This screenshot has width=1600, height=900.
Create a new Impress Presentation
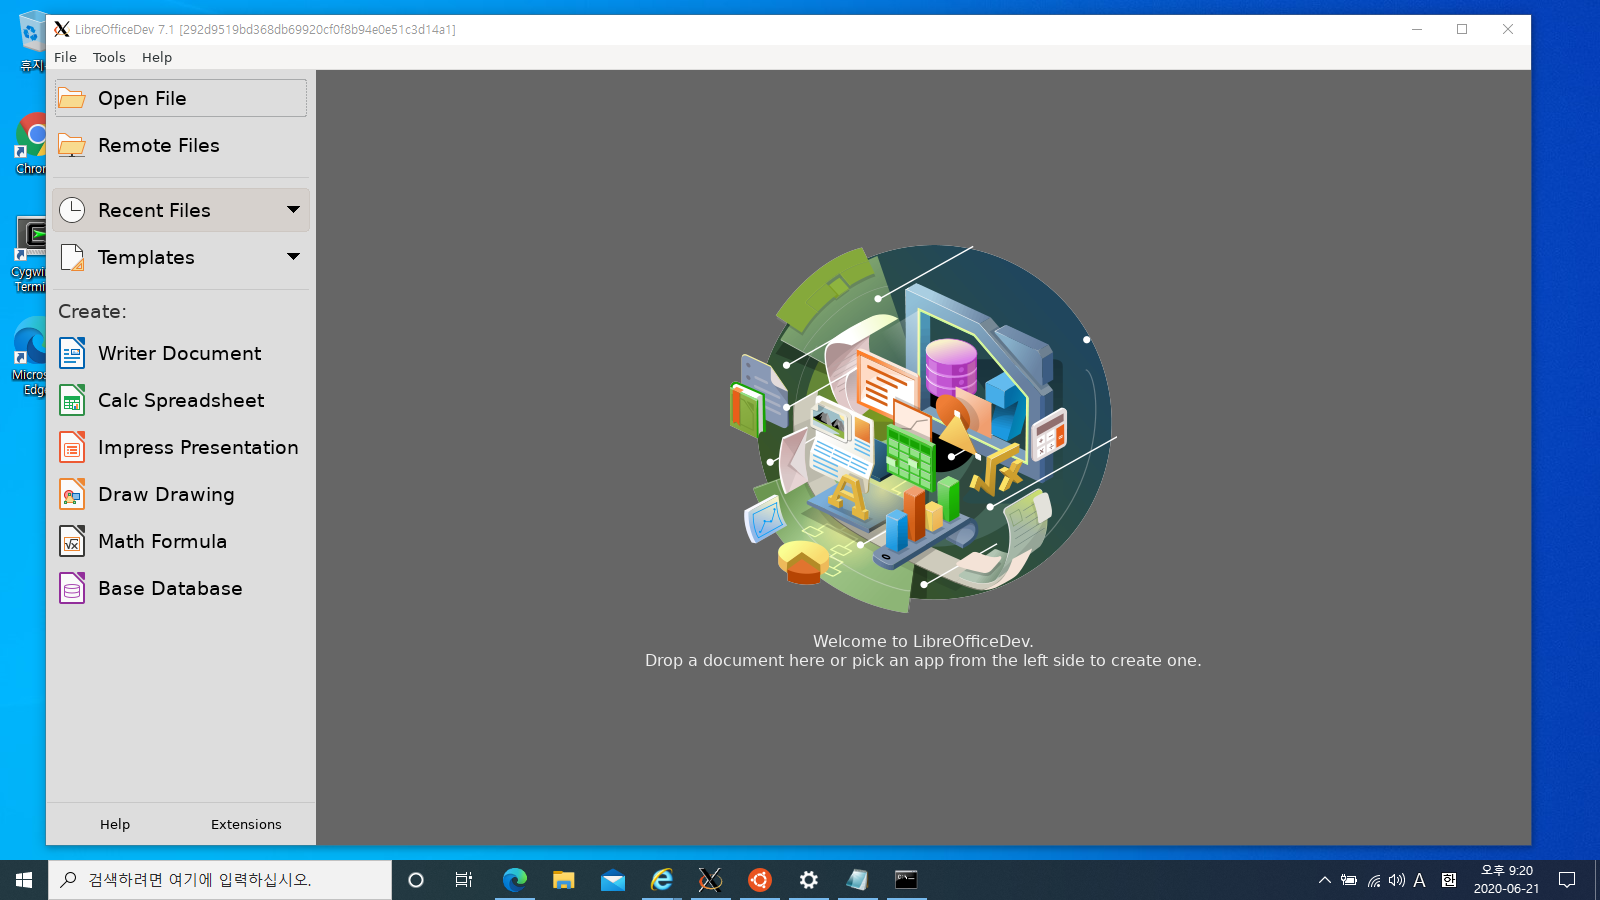click(x=180, y=447)
